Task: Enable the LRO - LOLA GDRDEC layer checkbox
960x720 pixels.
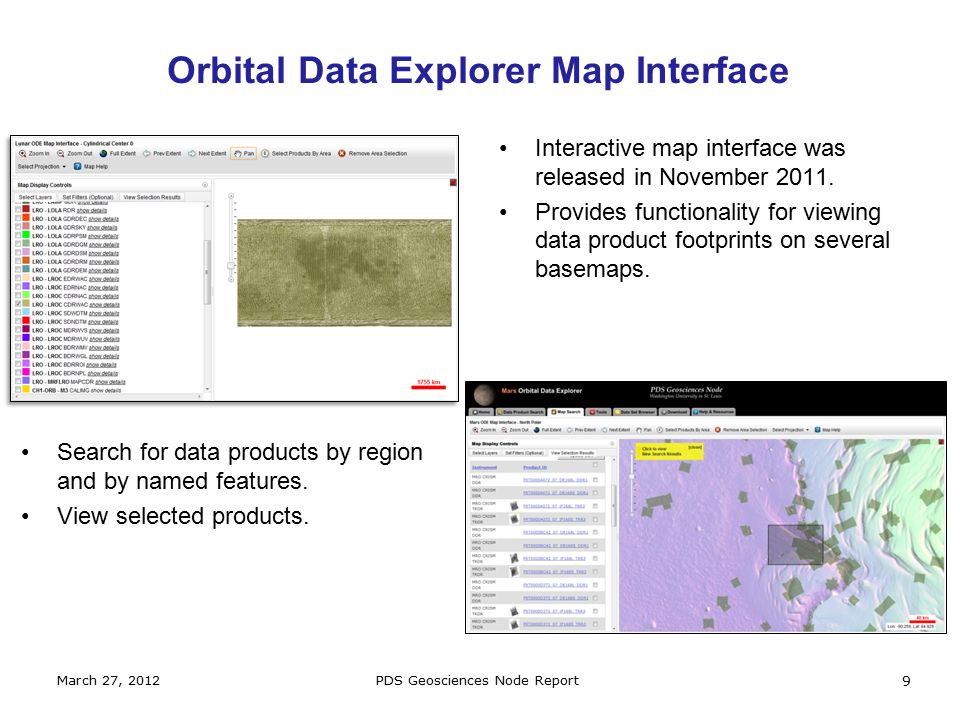Action: 18,219
